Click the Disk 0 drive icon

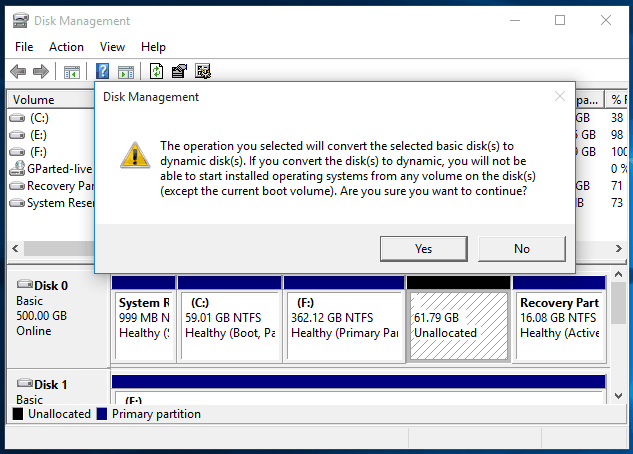25,285
